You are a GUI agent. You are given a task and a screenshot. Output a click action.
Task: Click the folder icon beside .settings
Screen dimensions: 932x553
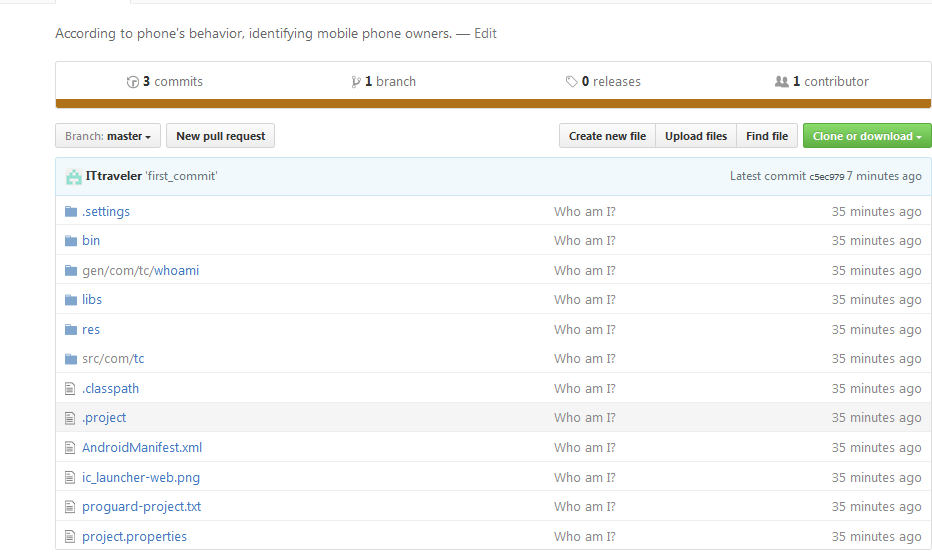(x=70, y=211)
